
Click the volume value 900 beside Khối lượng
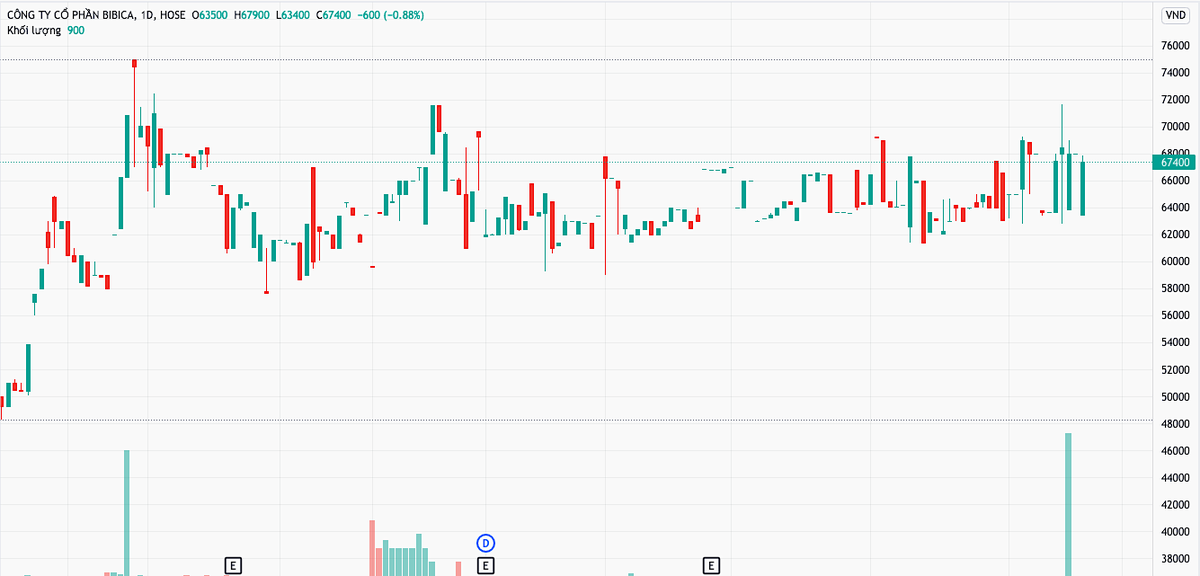coord(76,31)
